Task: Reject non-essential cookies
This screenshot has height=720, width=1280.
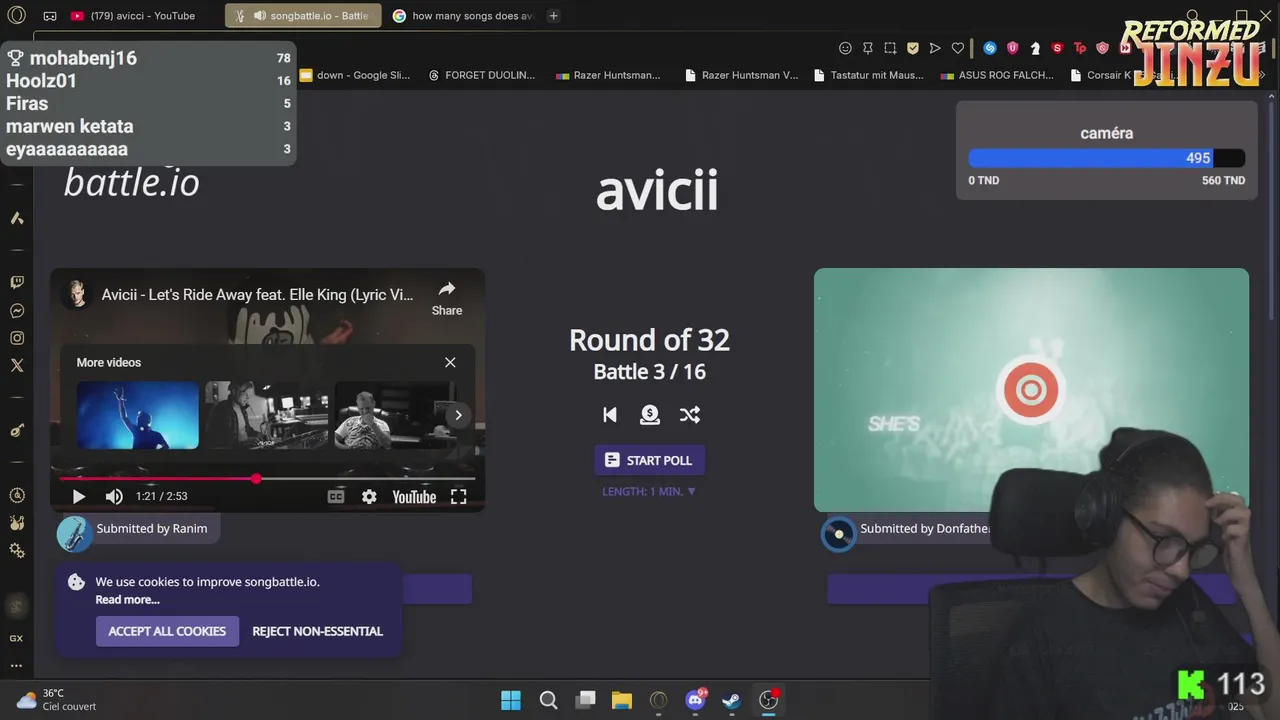Action: click(x=318, y=631)
